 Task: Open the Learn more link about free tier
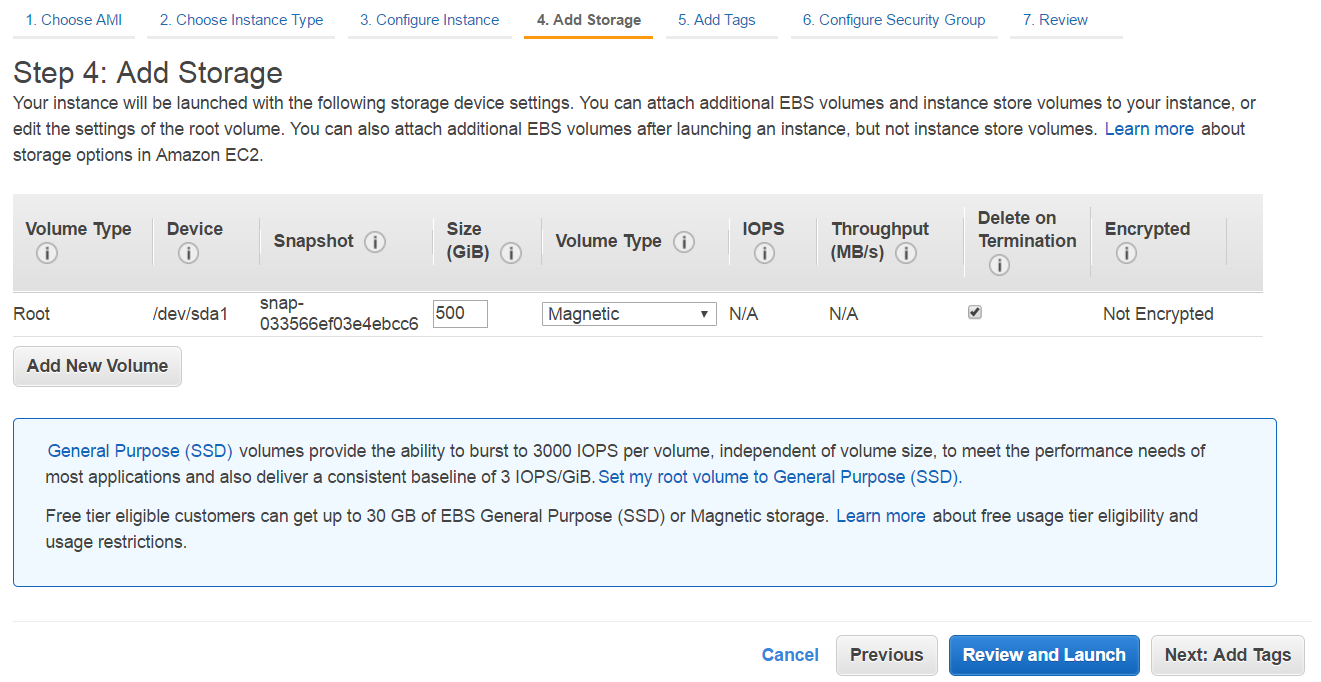coord(881,515)
